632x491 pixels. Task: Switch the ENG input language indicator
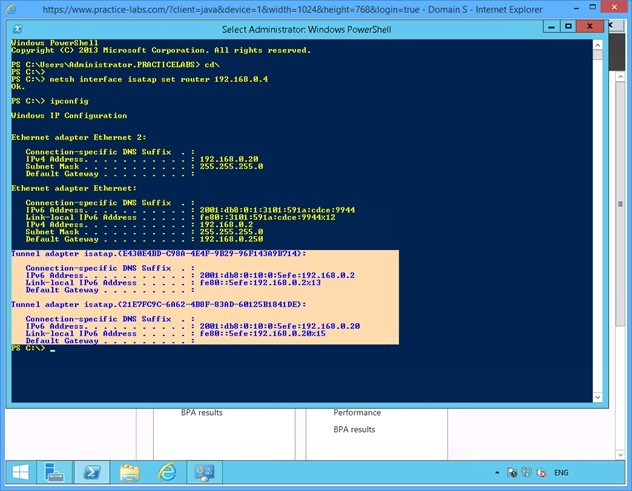tap(561, 472)
